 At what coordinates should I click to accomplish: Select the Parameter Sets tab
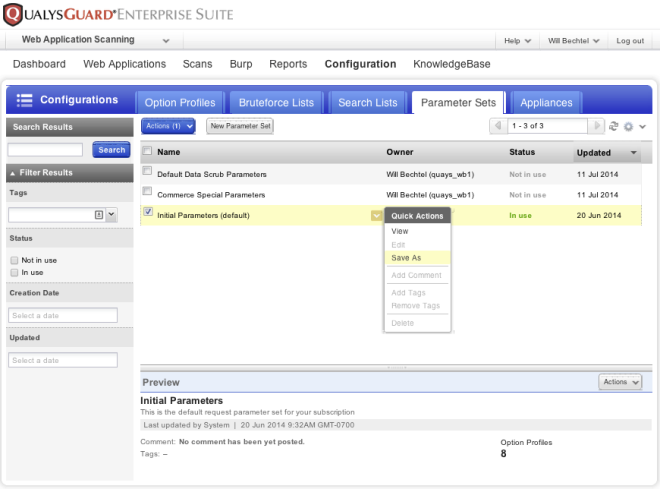tap(458, 103)
